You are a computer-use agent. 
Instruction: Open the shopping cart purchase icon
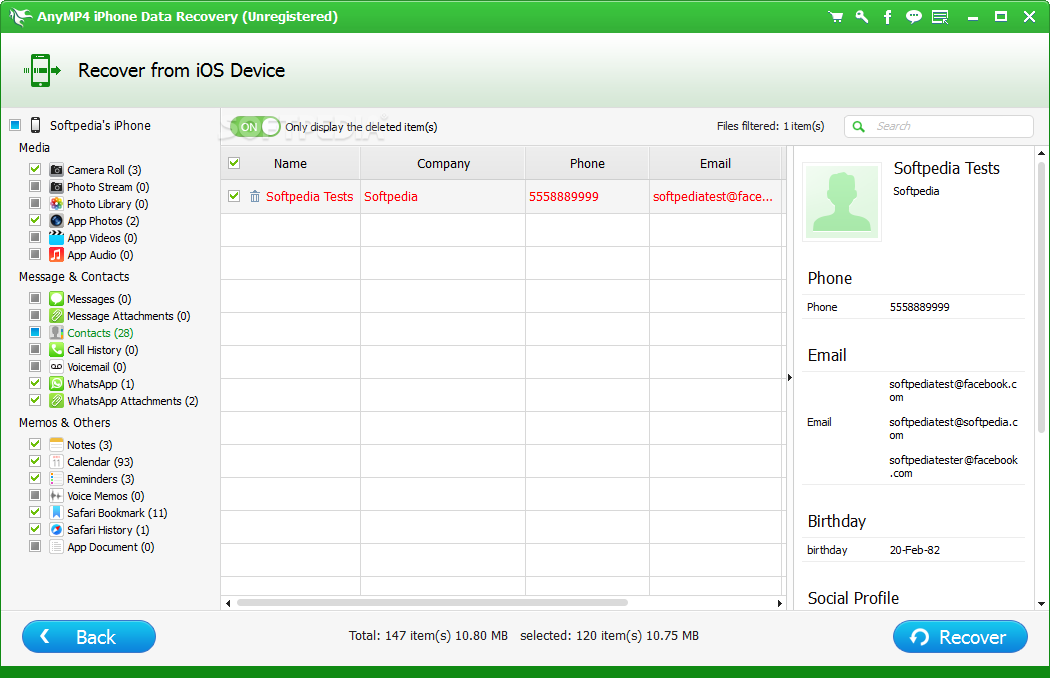tap(836, 17)
